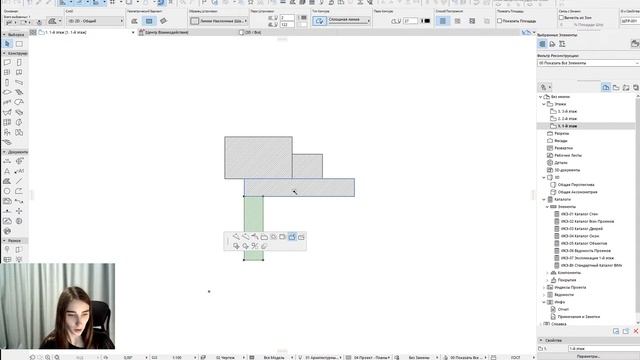This screenshot has width=640, height=360.
Task: Select the Arc/Circle tool
Action: point(7,191)
